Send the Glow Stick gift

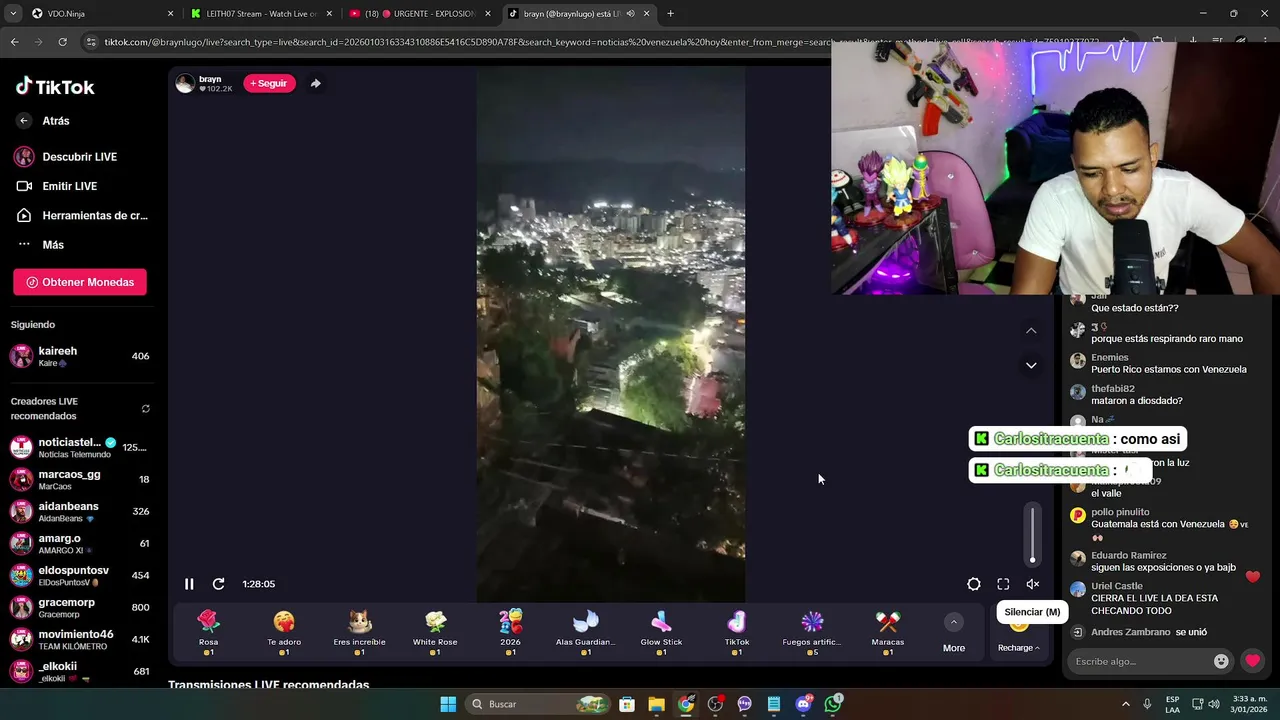point(661,633)
